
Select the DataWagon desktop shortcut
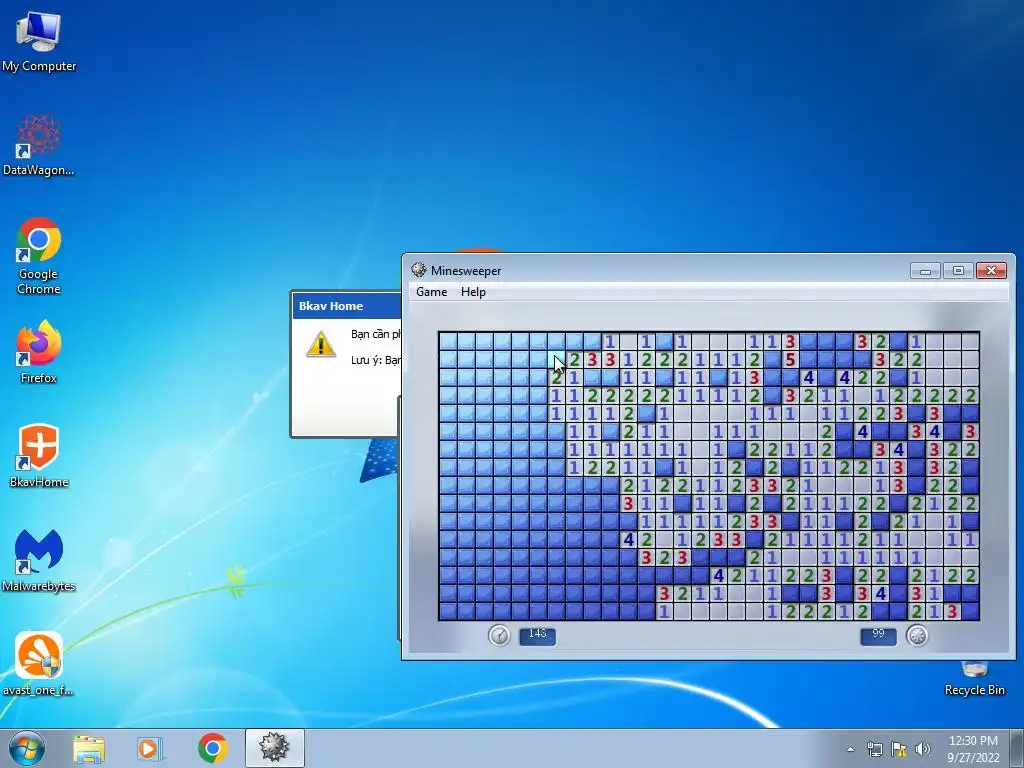point(39,144)
